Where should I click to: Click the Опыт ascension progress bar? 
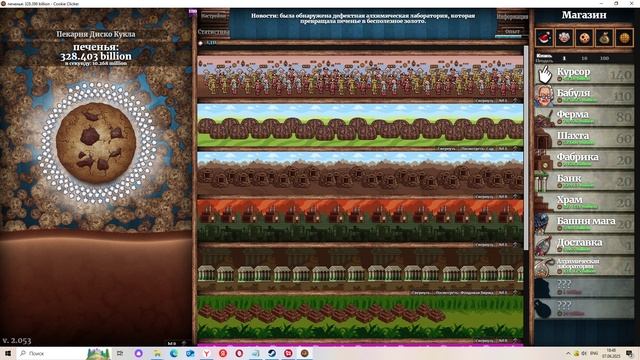click(x=512, y=37)
